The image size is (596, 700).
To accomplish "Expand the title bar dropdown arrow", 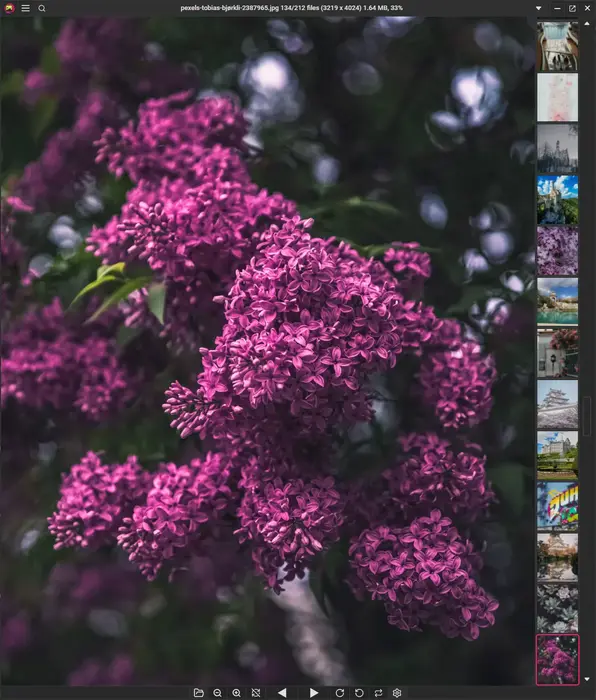I will [538, 8].
